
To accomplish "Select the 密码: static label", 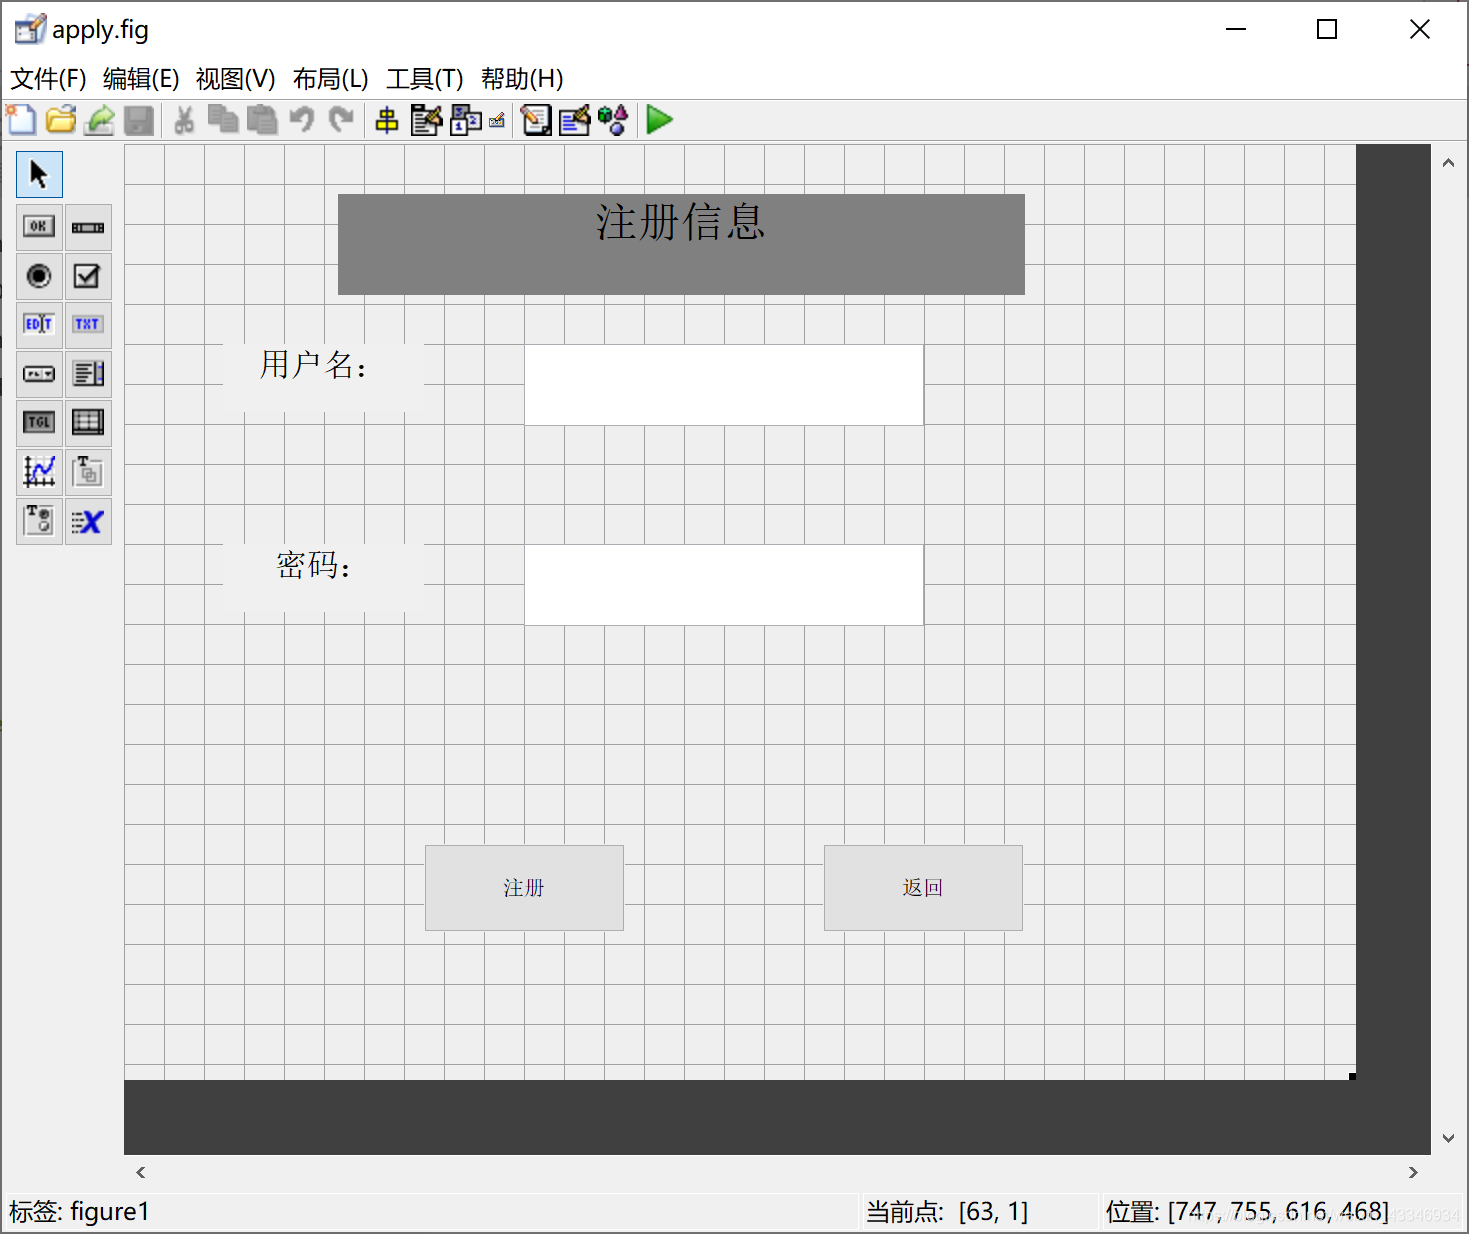I will (323, 578).
